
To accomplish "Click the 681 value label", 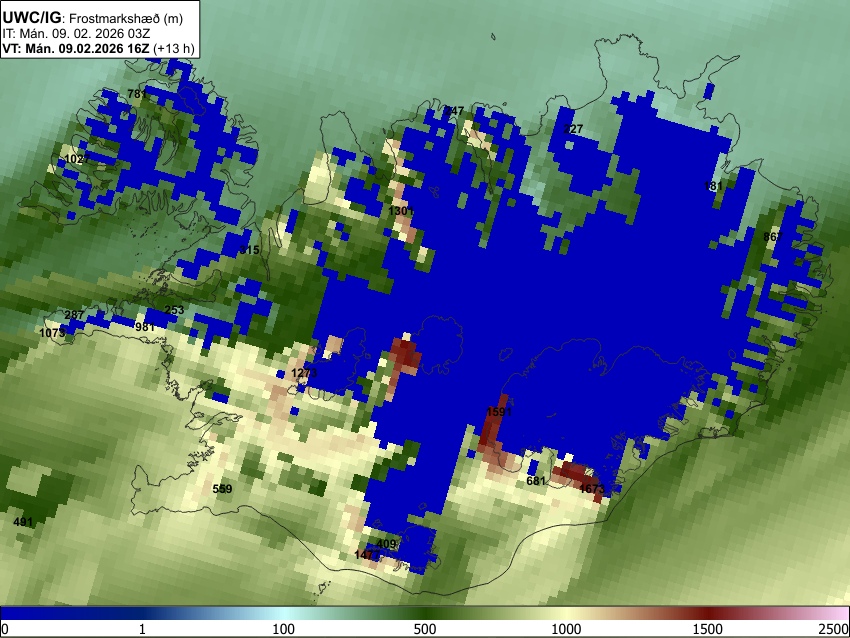I will point(536,481).
